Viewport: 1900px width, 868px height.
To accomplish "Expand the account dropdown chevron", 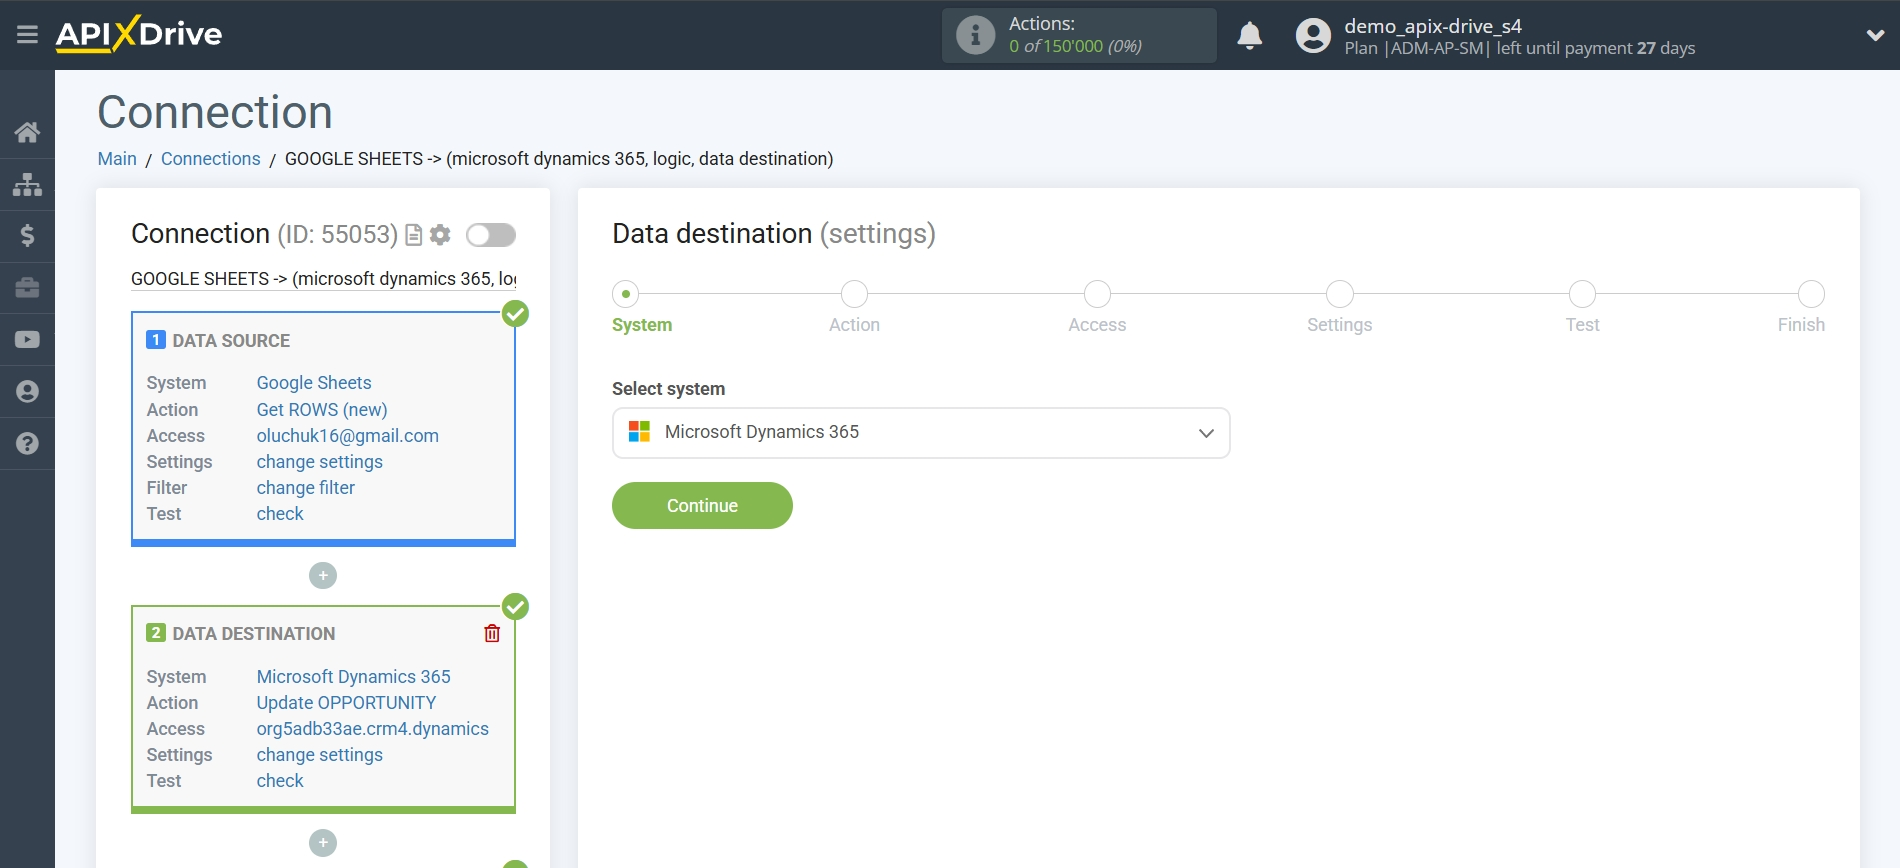I will click(1875, 35).
